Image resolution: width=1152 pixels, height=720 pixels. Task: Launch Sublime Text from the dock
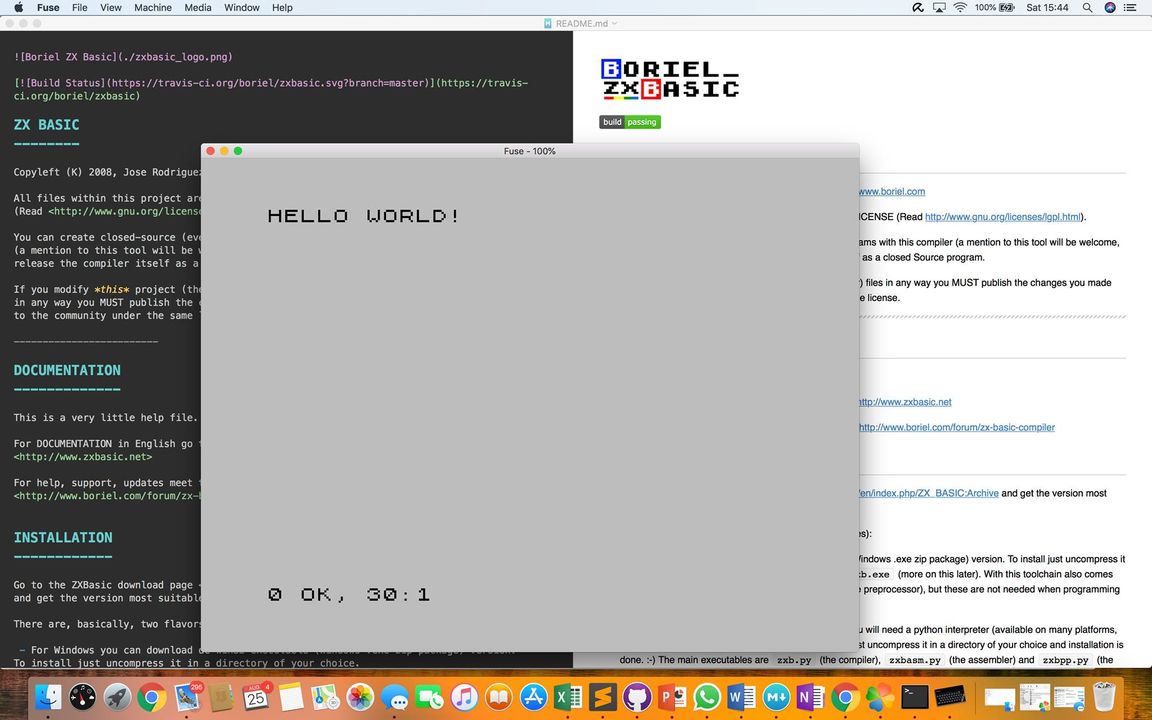tap(602, 697)
